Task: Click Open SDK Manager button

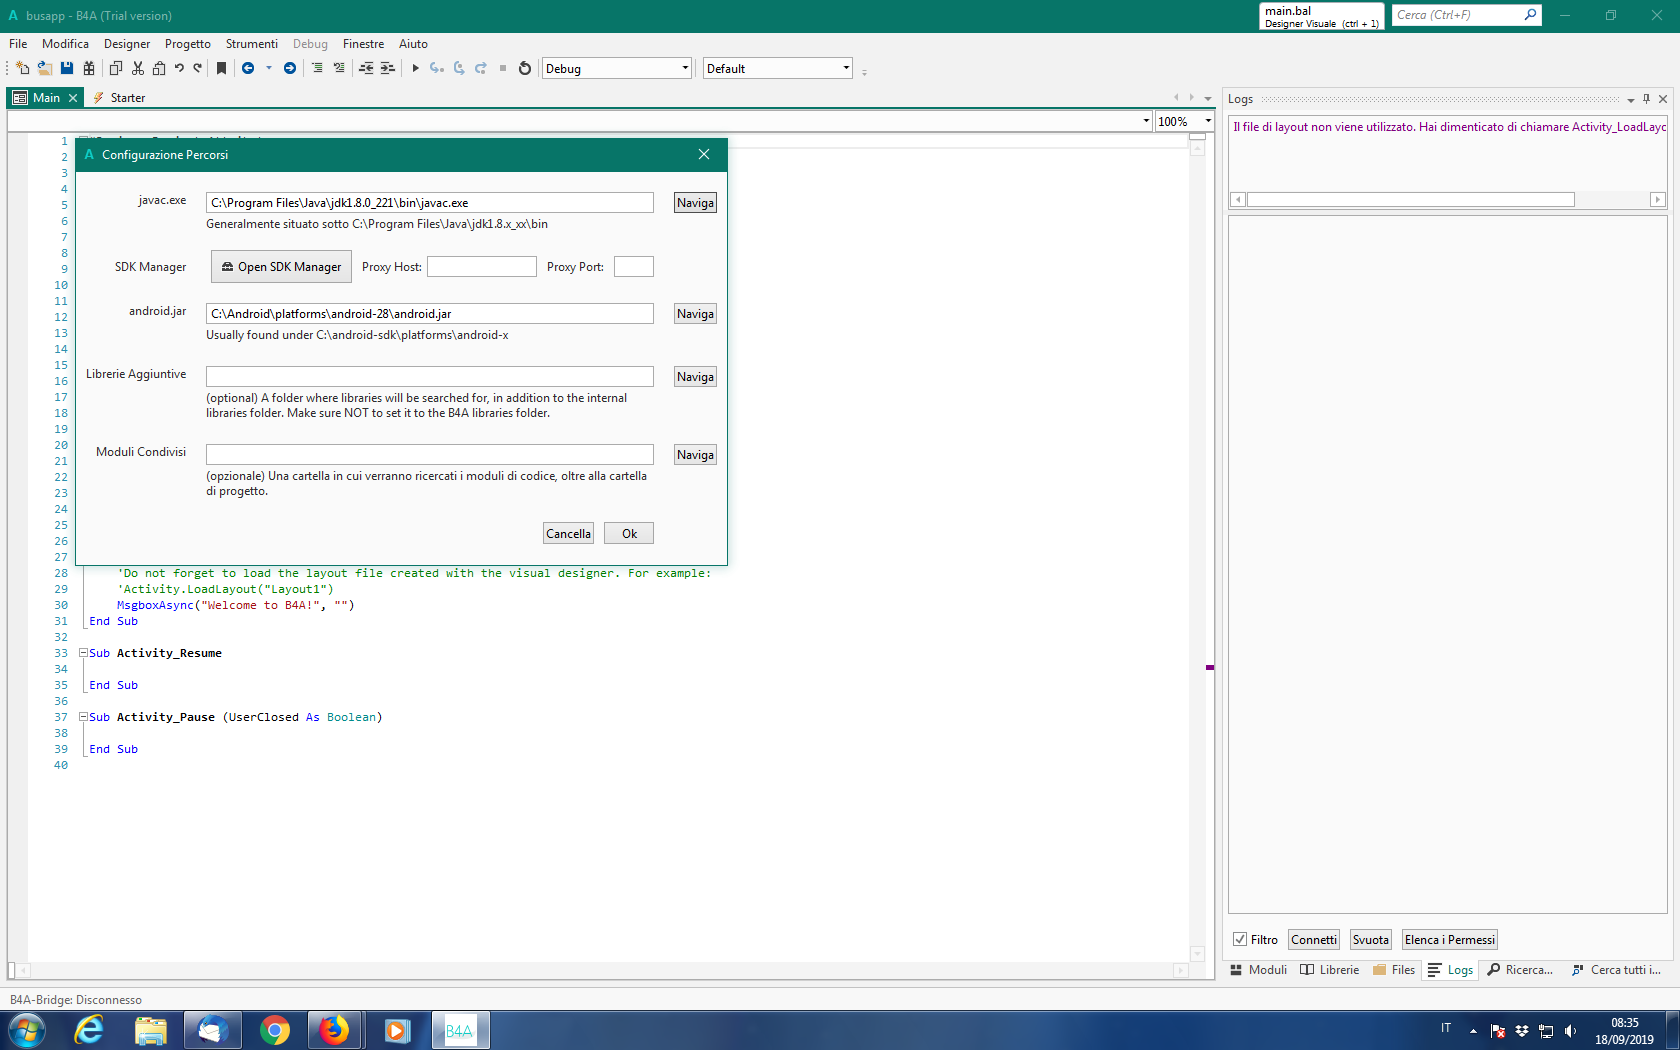Action: coord(281,267)
